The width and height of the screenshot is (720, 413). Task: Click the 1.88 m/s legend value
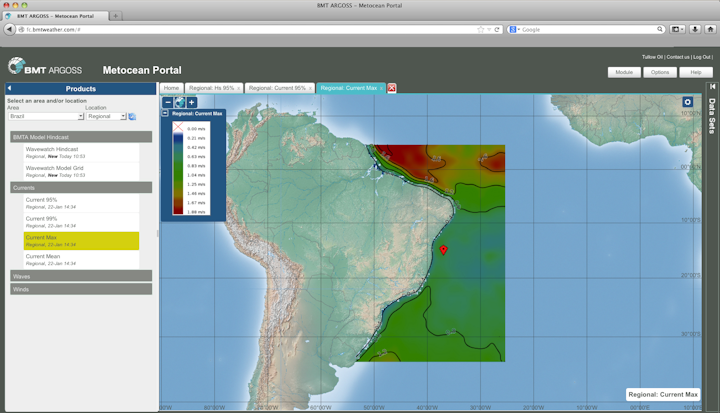(x=196, y=212)
